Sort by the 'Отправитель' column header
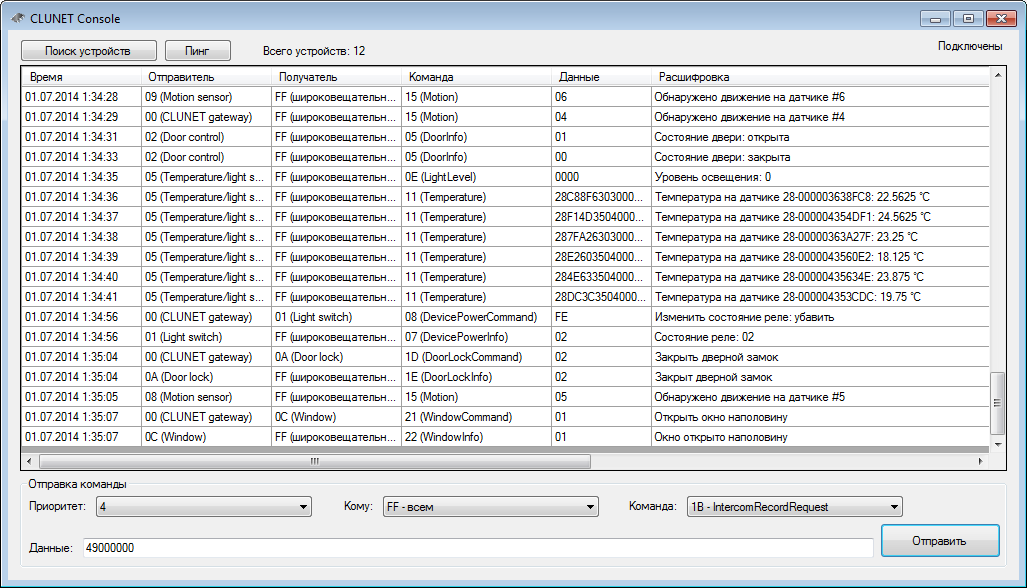1027x588 pixels. pyautogui.click(x=206, y=77)
